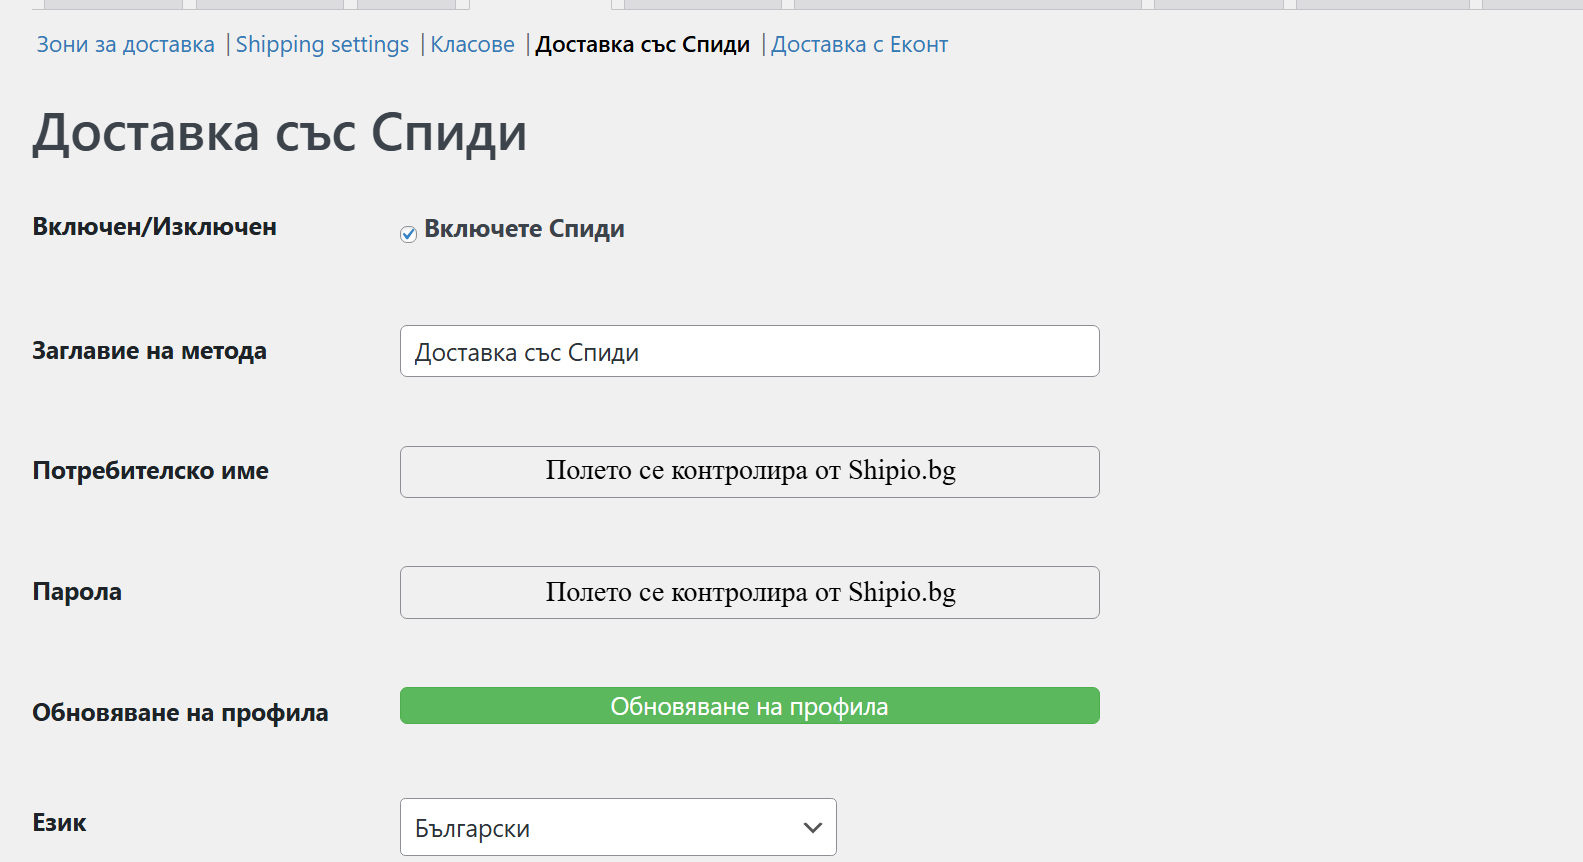Click the Заглавие на метода label
Screen dimensions: 1583x862
coord(150,351)
